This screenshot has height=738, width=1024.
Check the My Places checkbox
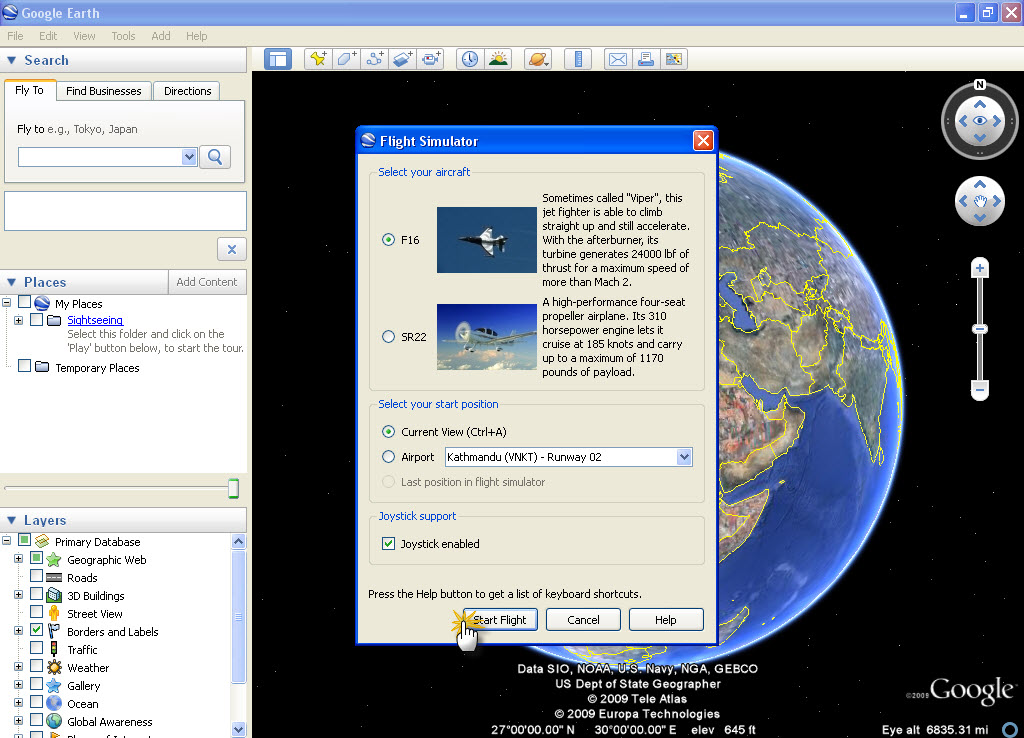coord(25,302)
